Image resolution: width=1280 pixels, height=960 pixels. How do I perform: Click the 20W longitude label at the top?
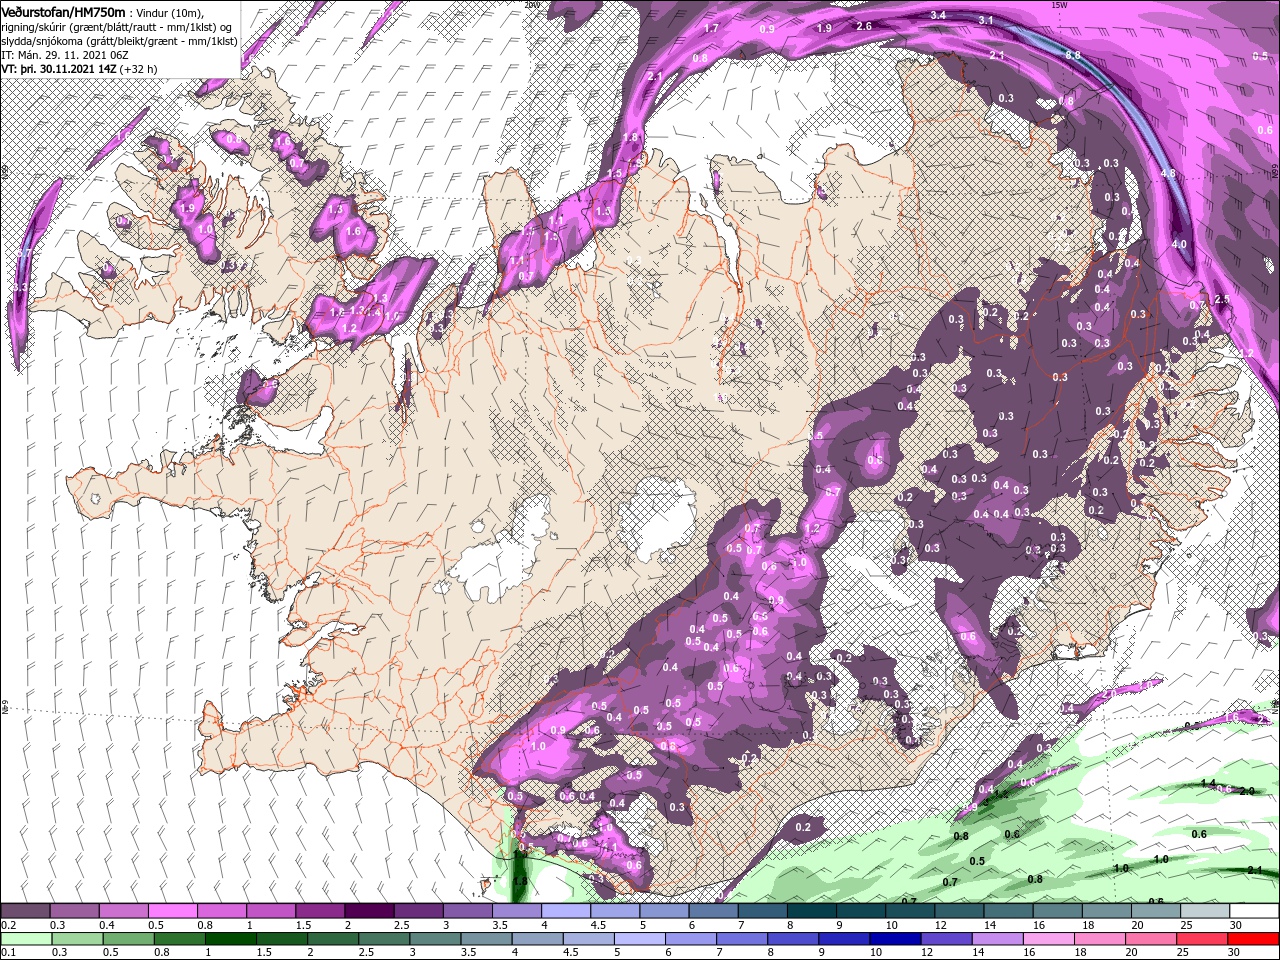532,5
